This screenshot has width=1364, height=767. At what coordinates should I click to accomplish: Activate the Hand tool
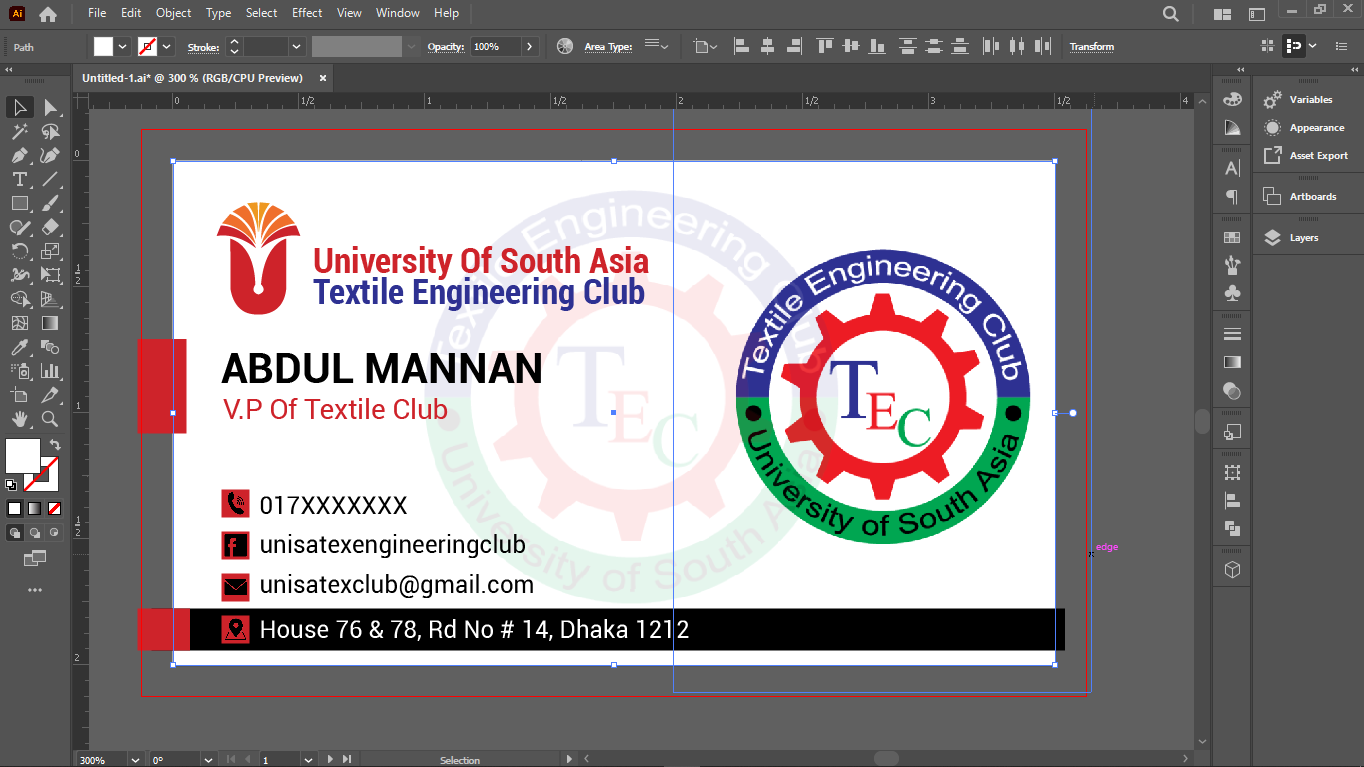(x=19, y=419)
